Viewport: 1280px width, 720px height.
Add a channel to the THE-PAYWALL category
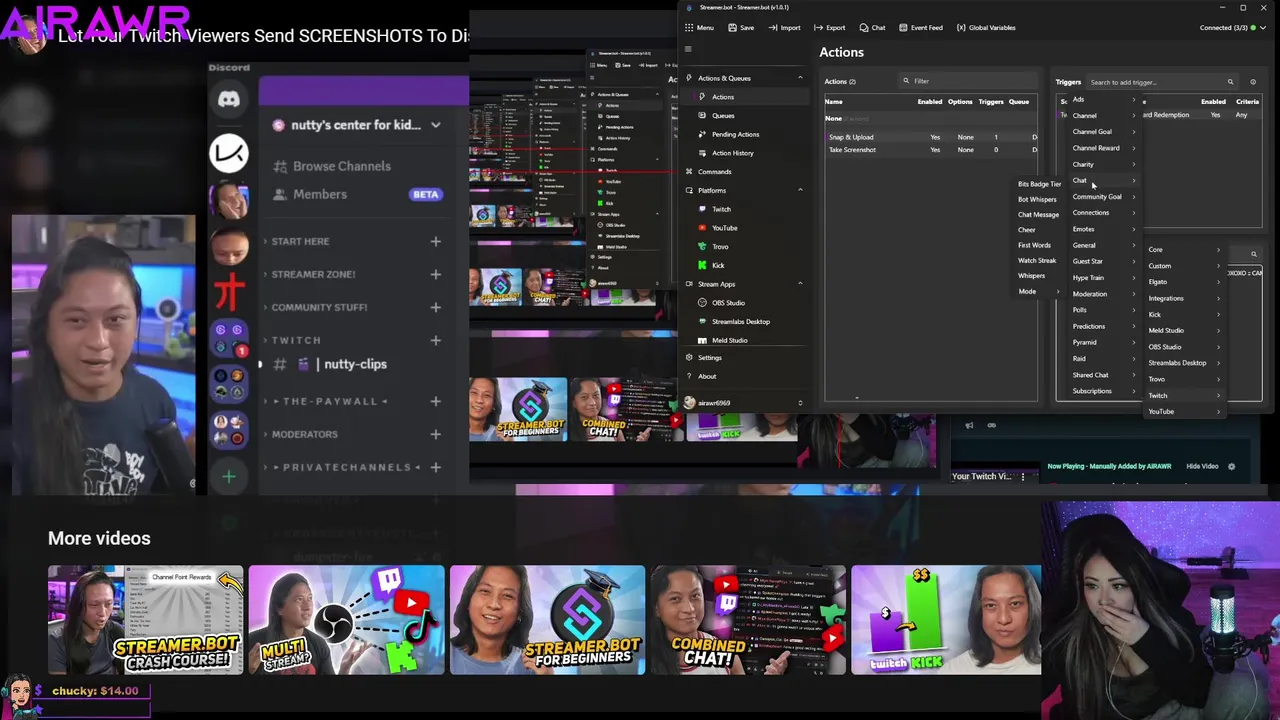click(x=435, y=401)
